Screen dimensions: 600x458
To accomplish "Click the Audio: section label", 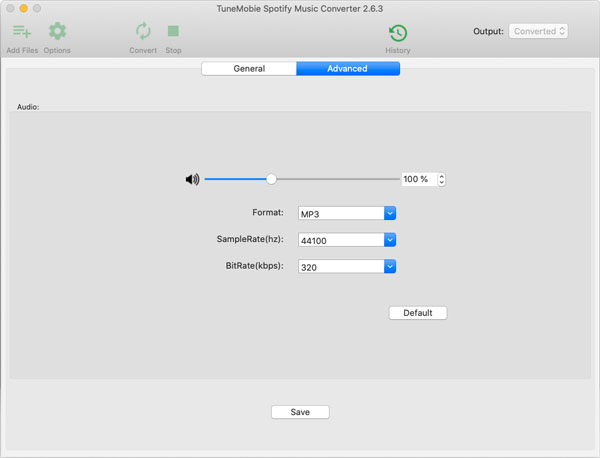I will tap(28, 107).
